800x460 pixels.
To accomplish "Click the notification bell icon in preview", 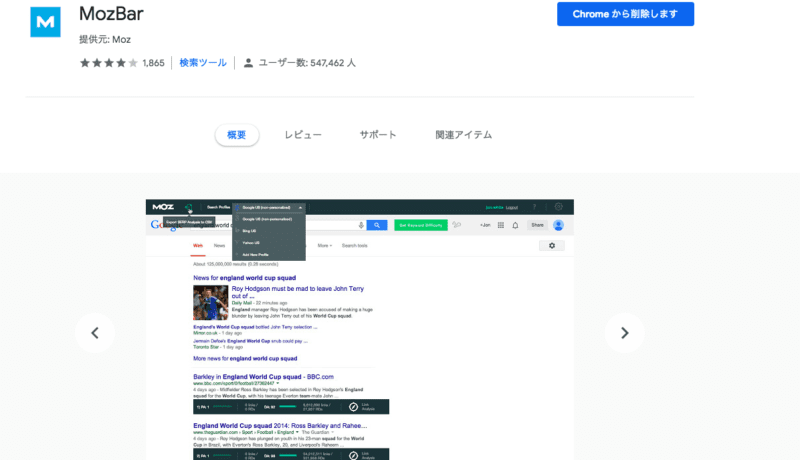I will pyautogui.click(x=515, y=225).
